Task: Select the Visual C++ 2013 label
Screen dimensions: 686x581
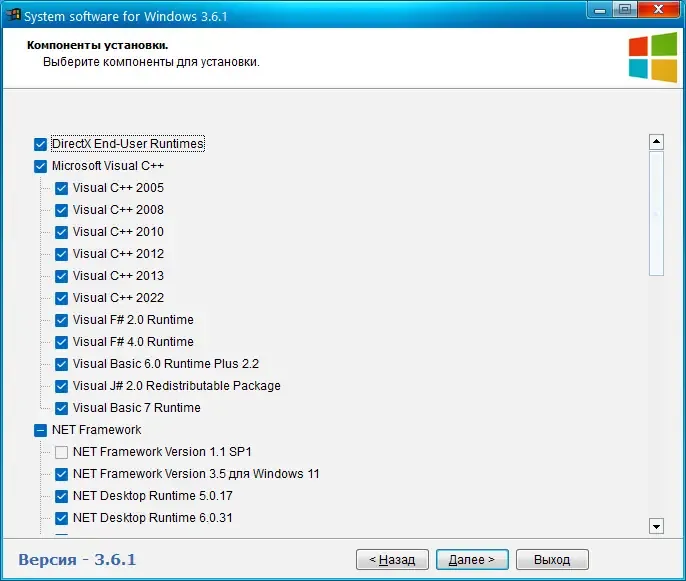Action: point(118,276)
